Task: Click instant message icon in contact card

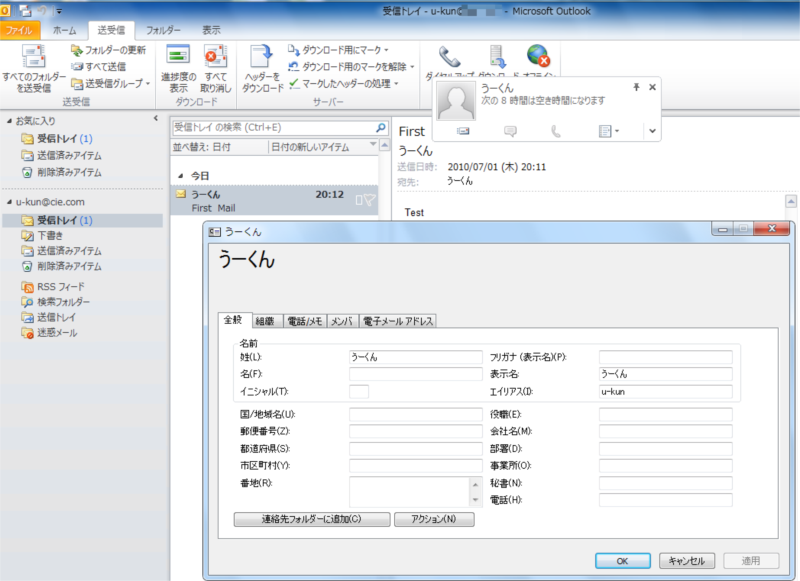Action: (510, 131)
